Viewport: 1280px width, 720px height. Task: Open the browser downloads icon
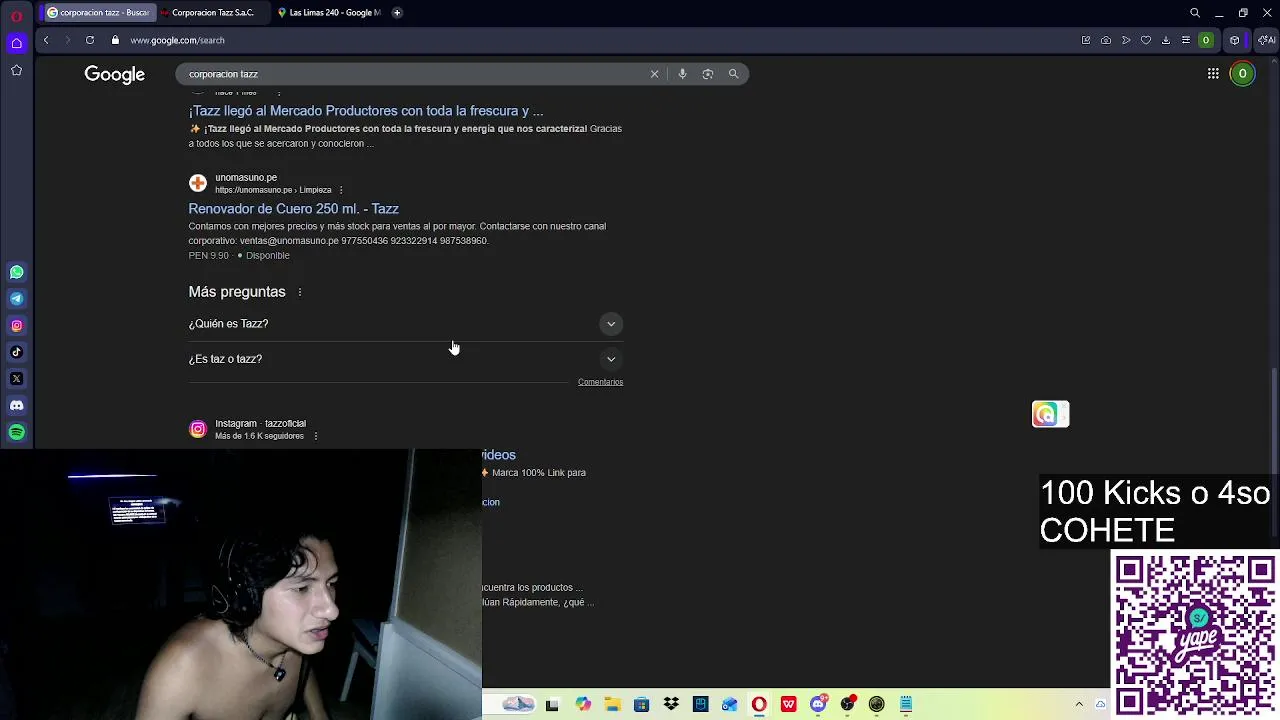coord(1166,40)
